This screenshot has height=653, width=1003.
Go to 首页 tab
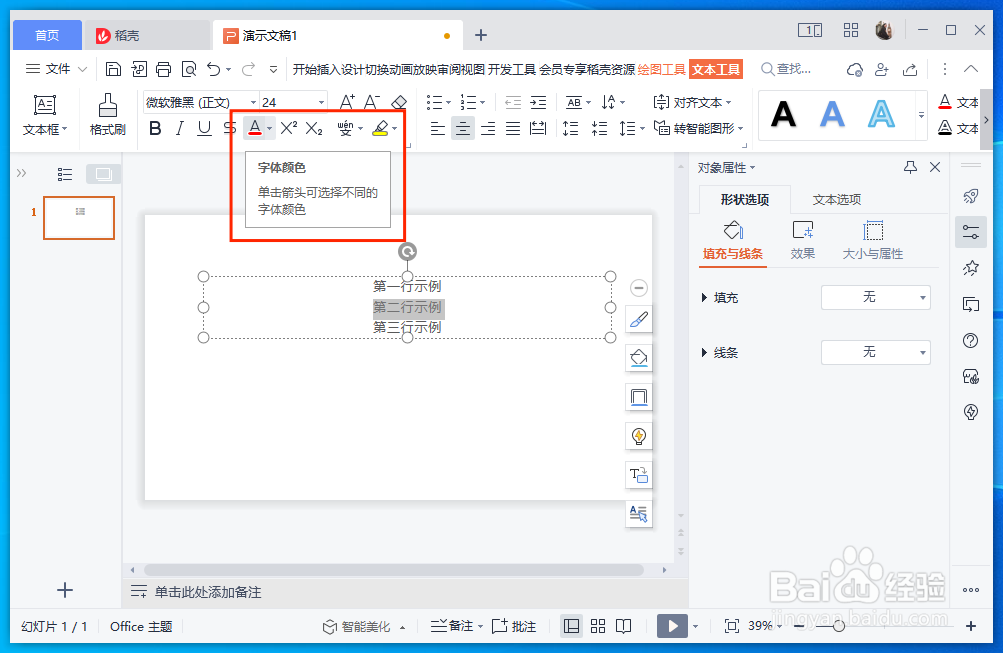[x=47, y=35]
